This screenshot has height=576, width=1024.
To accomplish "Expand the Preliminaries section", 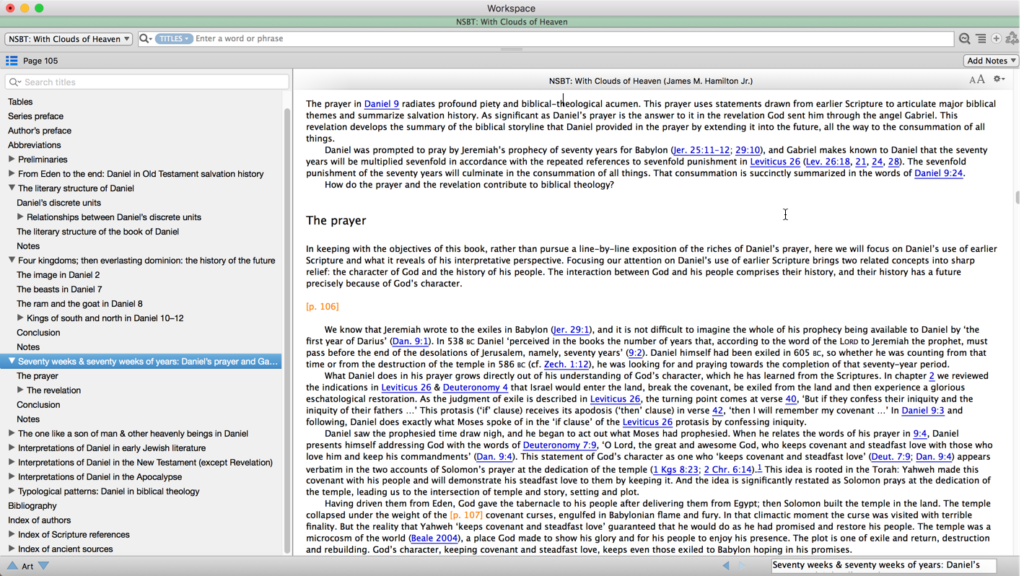I will pos(12,159).
